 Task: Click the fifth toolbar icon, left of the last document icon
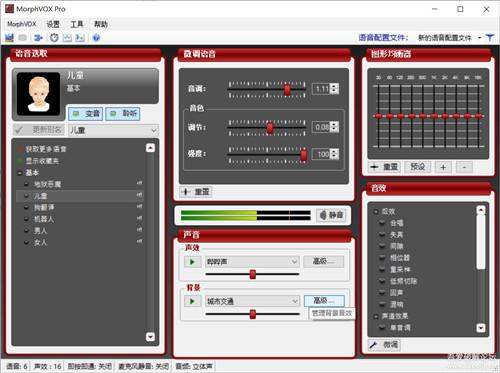coord(67,38)
